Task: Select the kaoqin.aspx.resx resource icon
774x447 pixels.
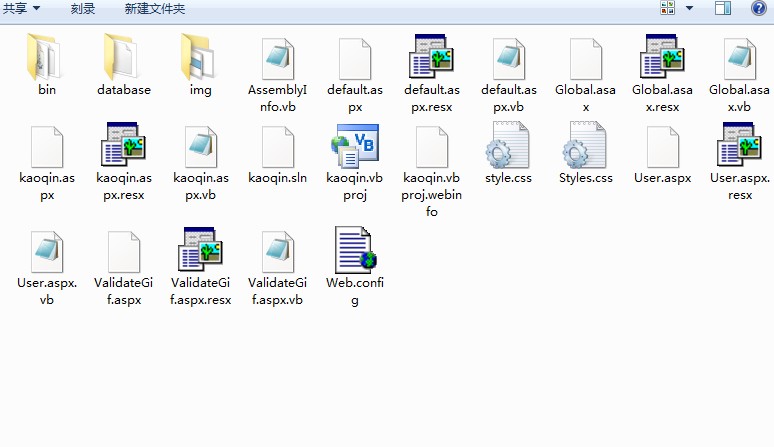Action: [x=123, y=144]
